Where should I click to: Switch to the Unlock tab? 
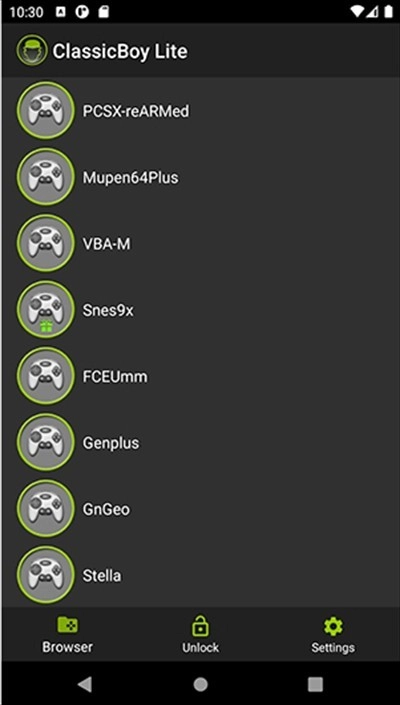pyautogui.click(x=200, y=635)
